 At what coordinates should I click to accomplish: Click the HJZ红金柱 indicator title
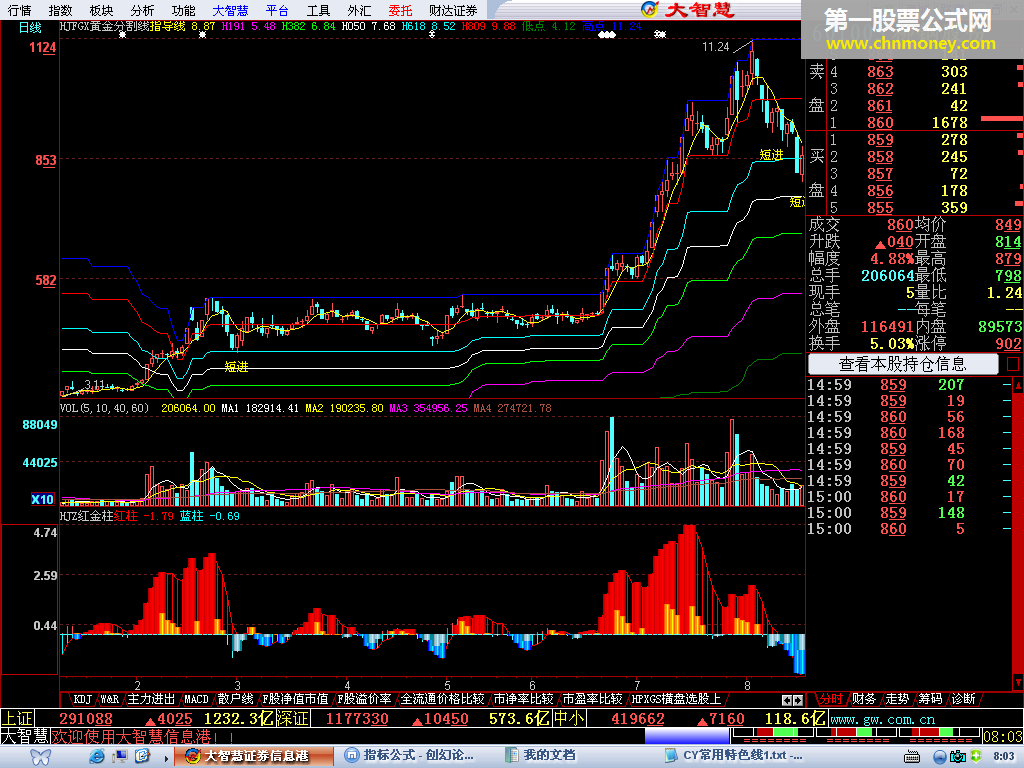pos(86,516)
